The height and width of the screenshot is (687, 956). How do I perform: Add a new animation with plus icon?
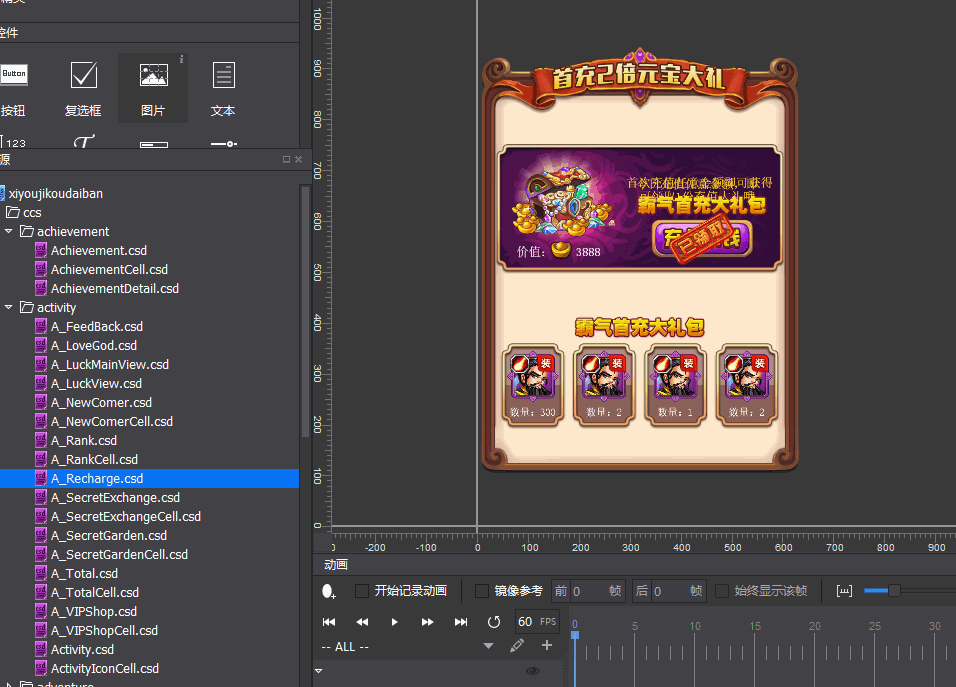click(x=547, y=646)
